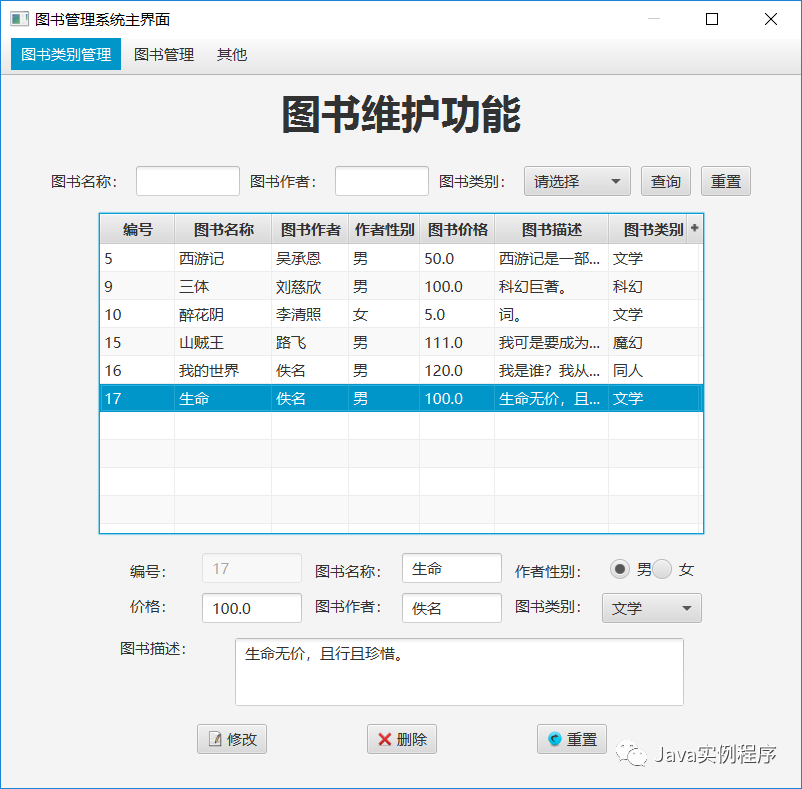Click price cell 111.0
Viewport: 802px width, 789px height.
457,342
